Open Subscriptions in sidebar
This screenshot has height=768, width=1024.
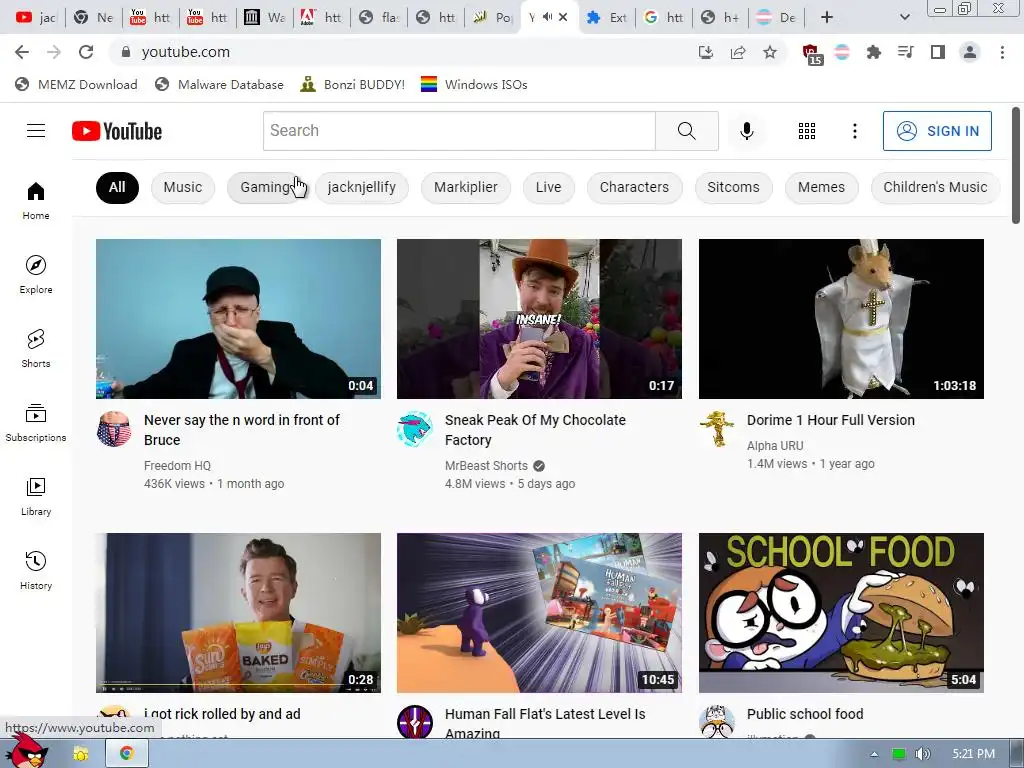[x=36, y=423]
